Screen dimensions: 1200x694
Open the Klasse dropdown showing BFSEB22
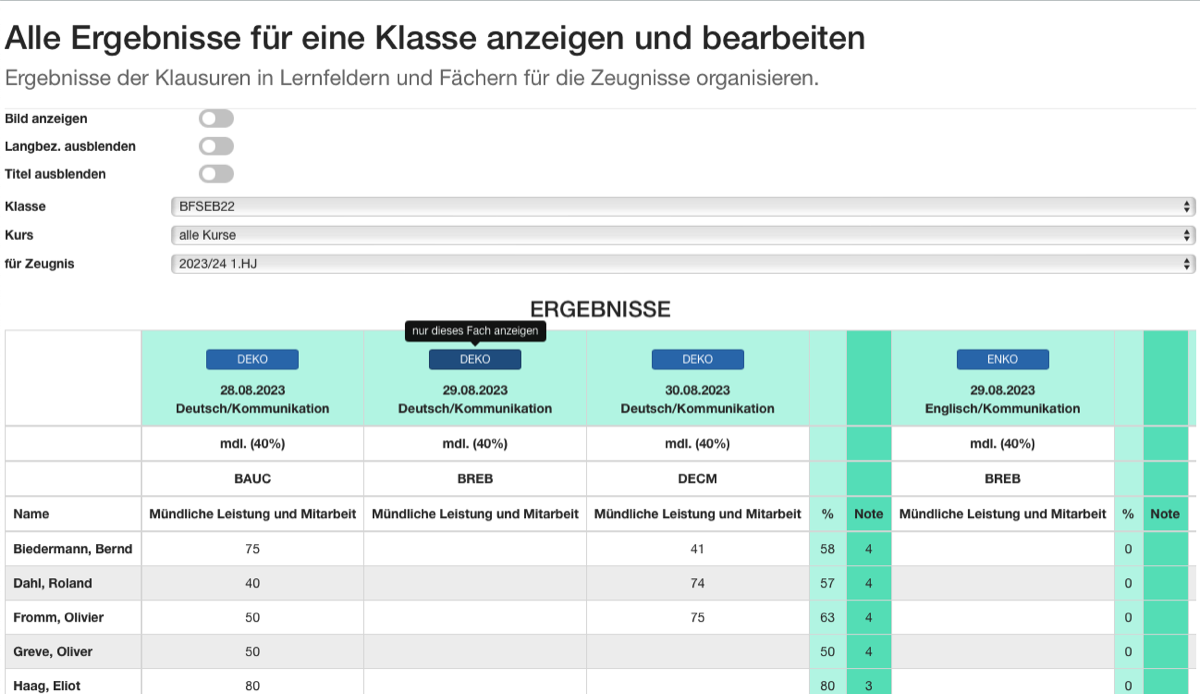tap(683, 207)
